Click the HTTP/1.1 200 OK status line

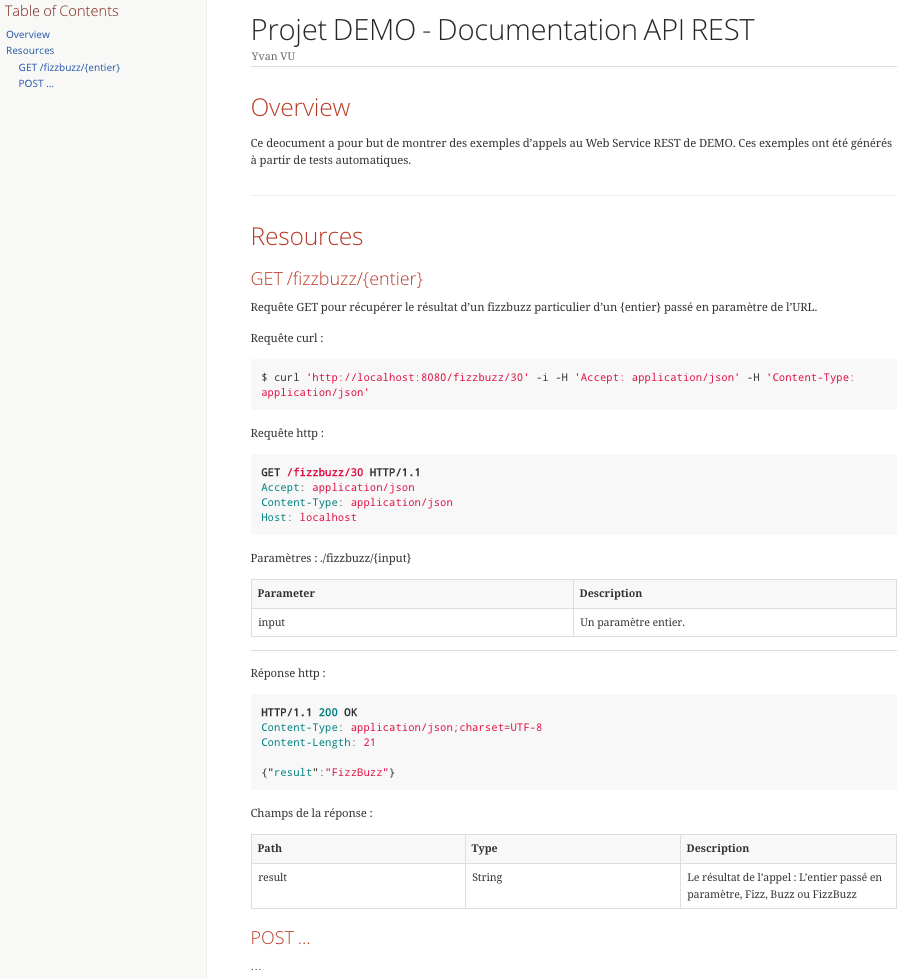point(309,712)
